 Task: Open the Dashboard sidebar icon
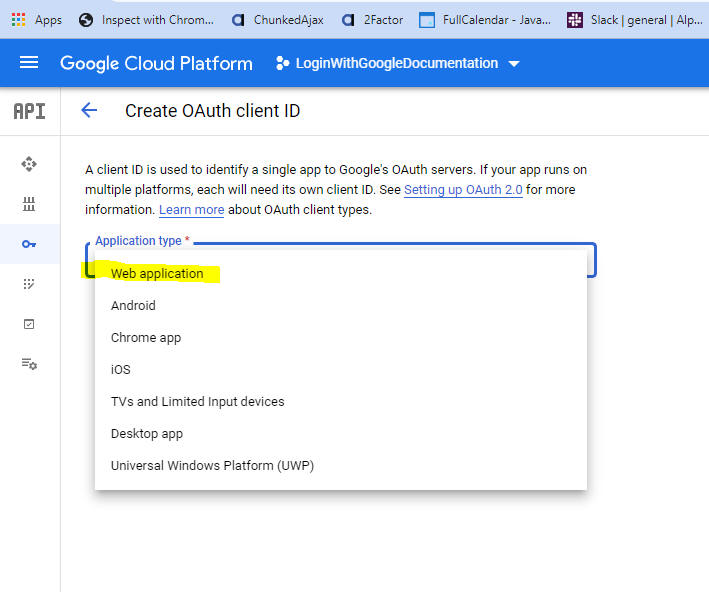tap(29, 164)
